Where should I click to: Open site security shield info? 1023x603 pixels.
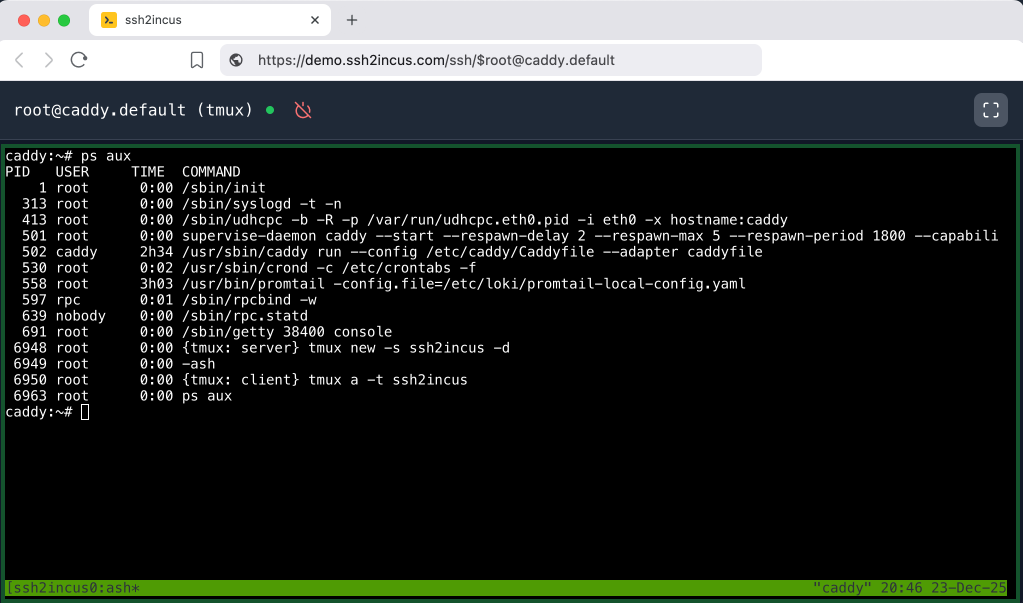pyautogui.click(x=235, y=60)
